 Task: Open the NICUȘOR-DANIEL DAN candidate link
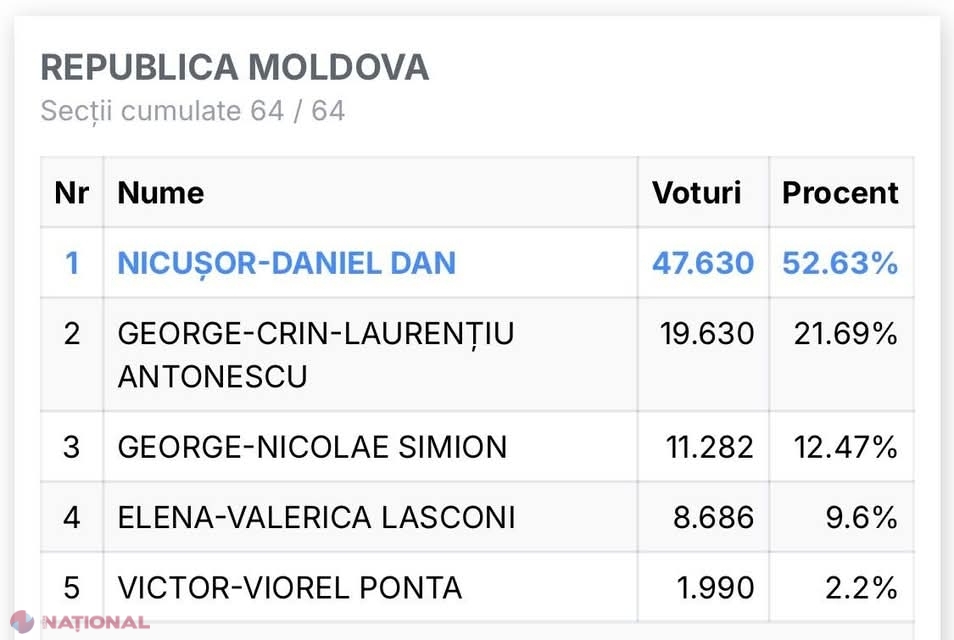(287, 263)
